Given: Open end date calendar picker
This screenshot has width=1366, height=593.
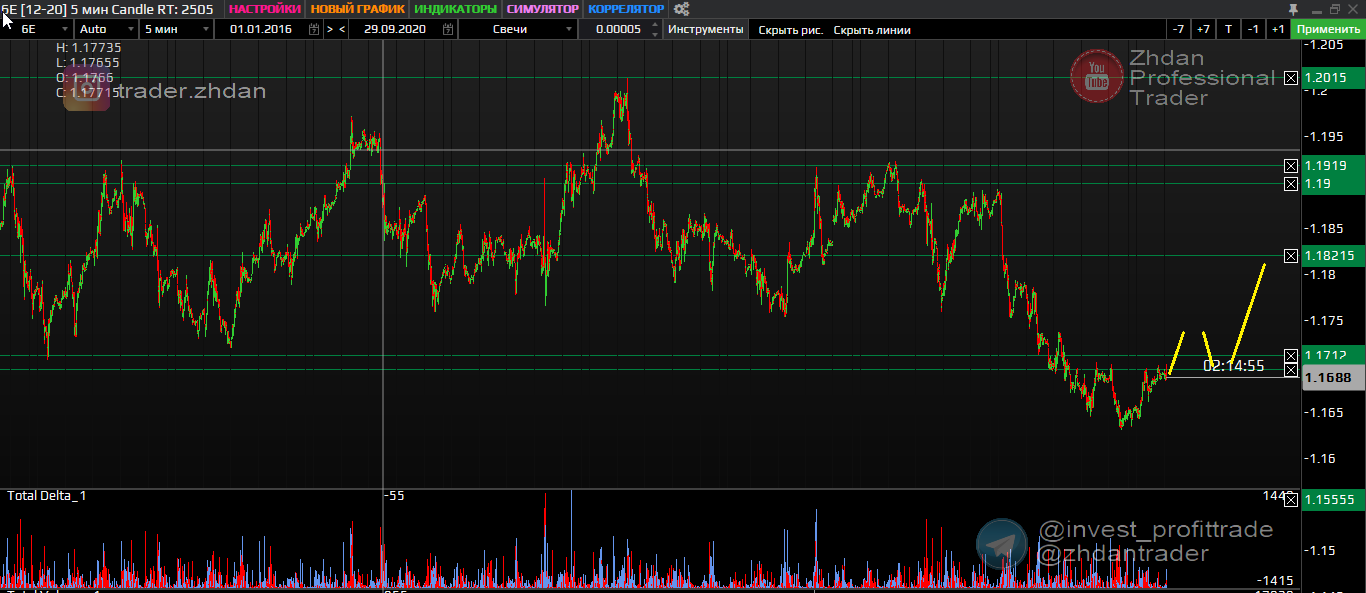Looking at the screenshot, I should click(446, 29).
